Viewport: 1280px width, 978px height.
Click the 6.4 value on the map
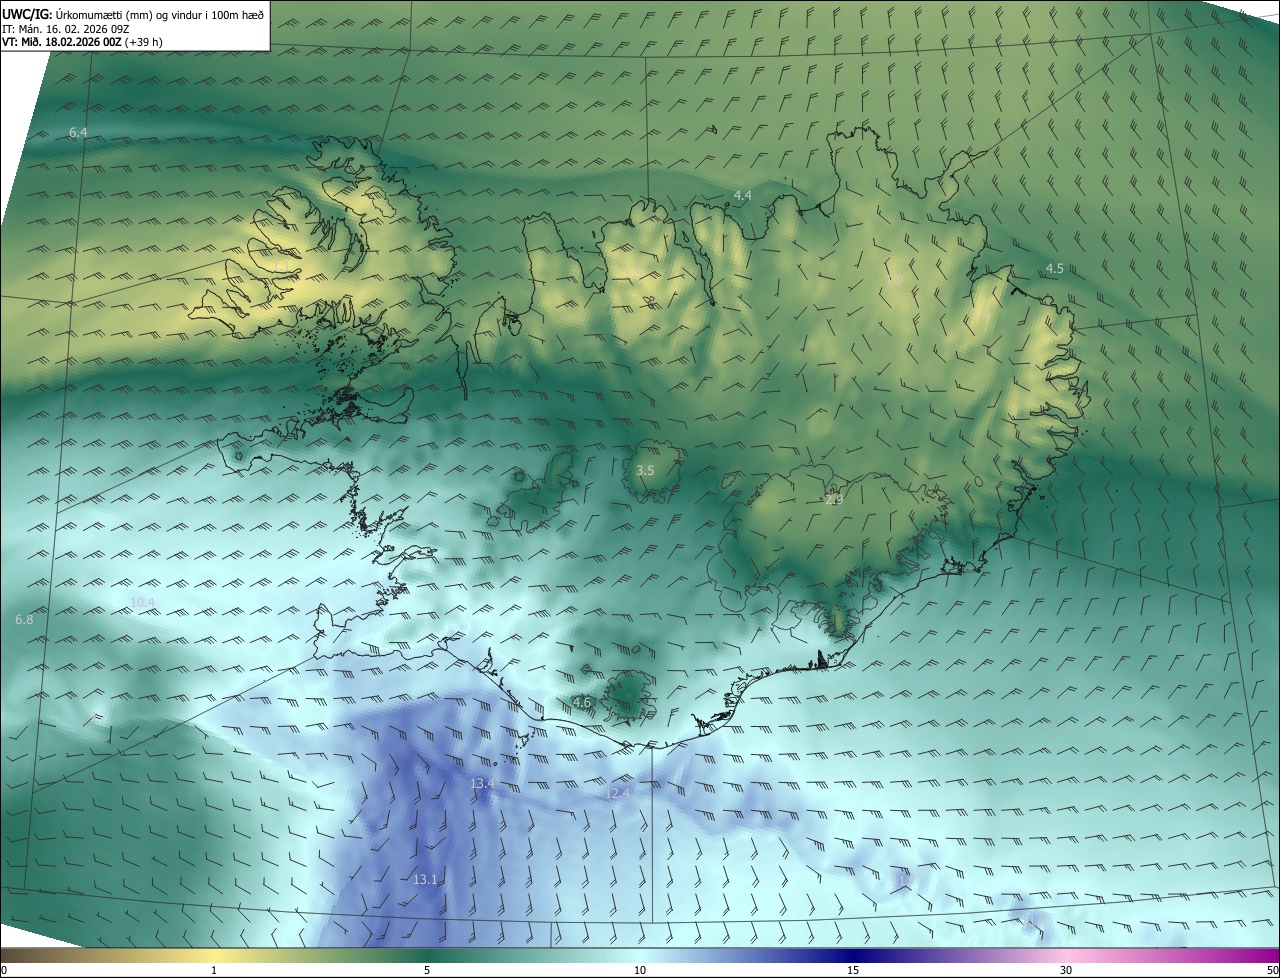(78, 133)
